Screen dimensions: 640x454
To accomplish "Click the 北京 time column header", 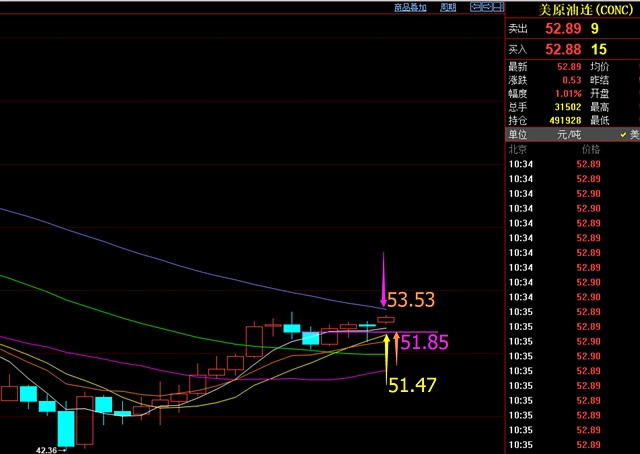I will pyautogui.click(x=518, y=149).
